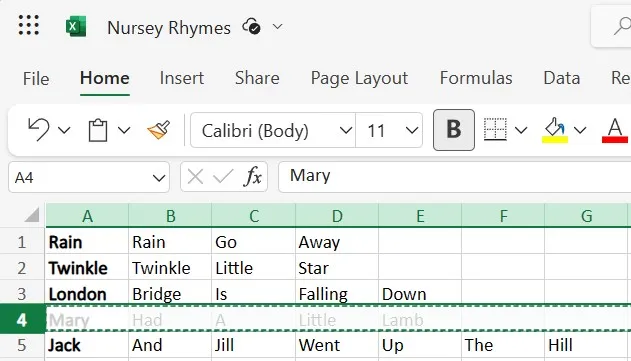Screen dimensions: 631x361
Task: Select cell C1 containing Go
Action: pos(254,242)
